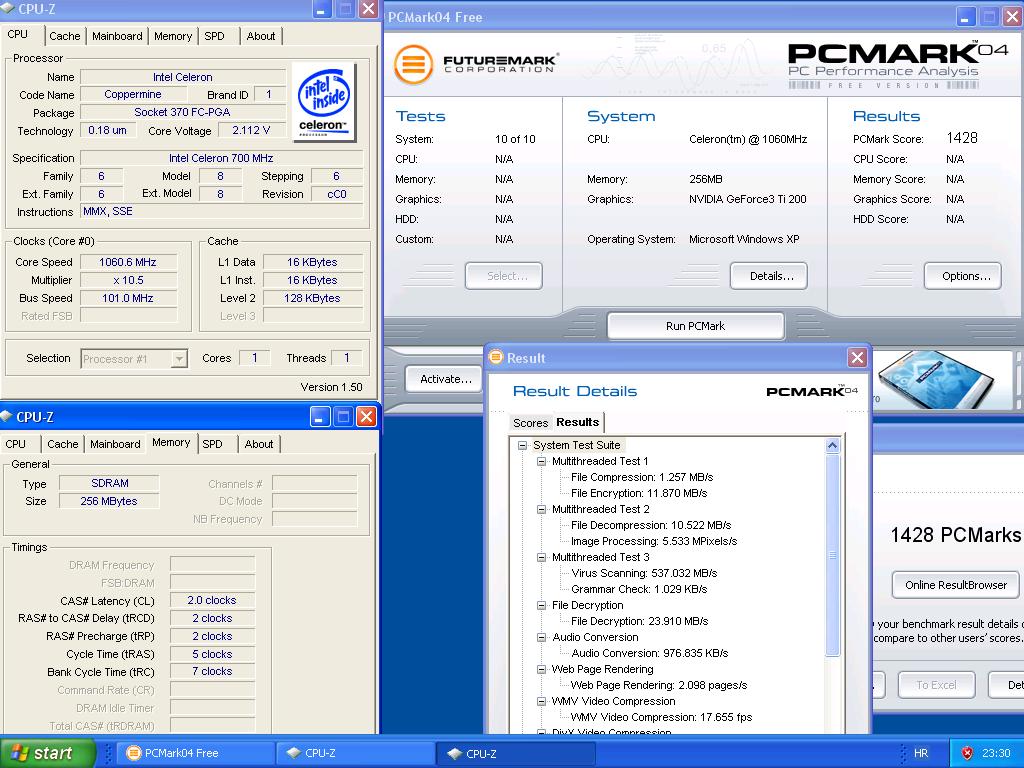Open Memory tab in top CPU-Z window
The height and width of the screenshot is (768, 1024).
(173, 36)
